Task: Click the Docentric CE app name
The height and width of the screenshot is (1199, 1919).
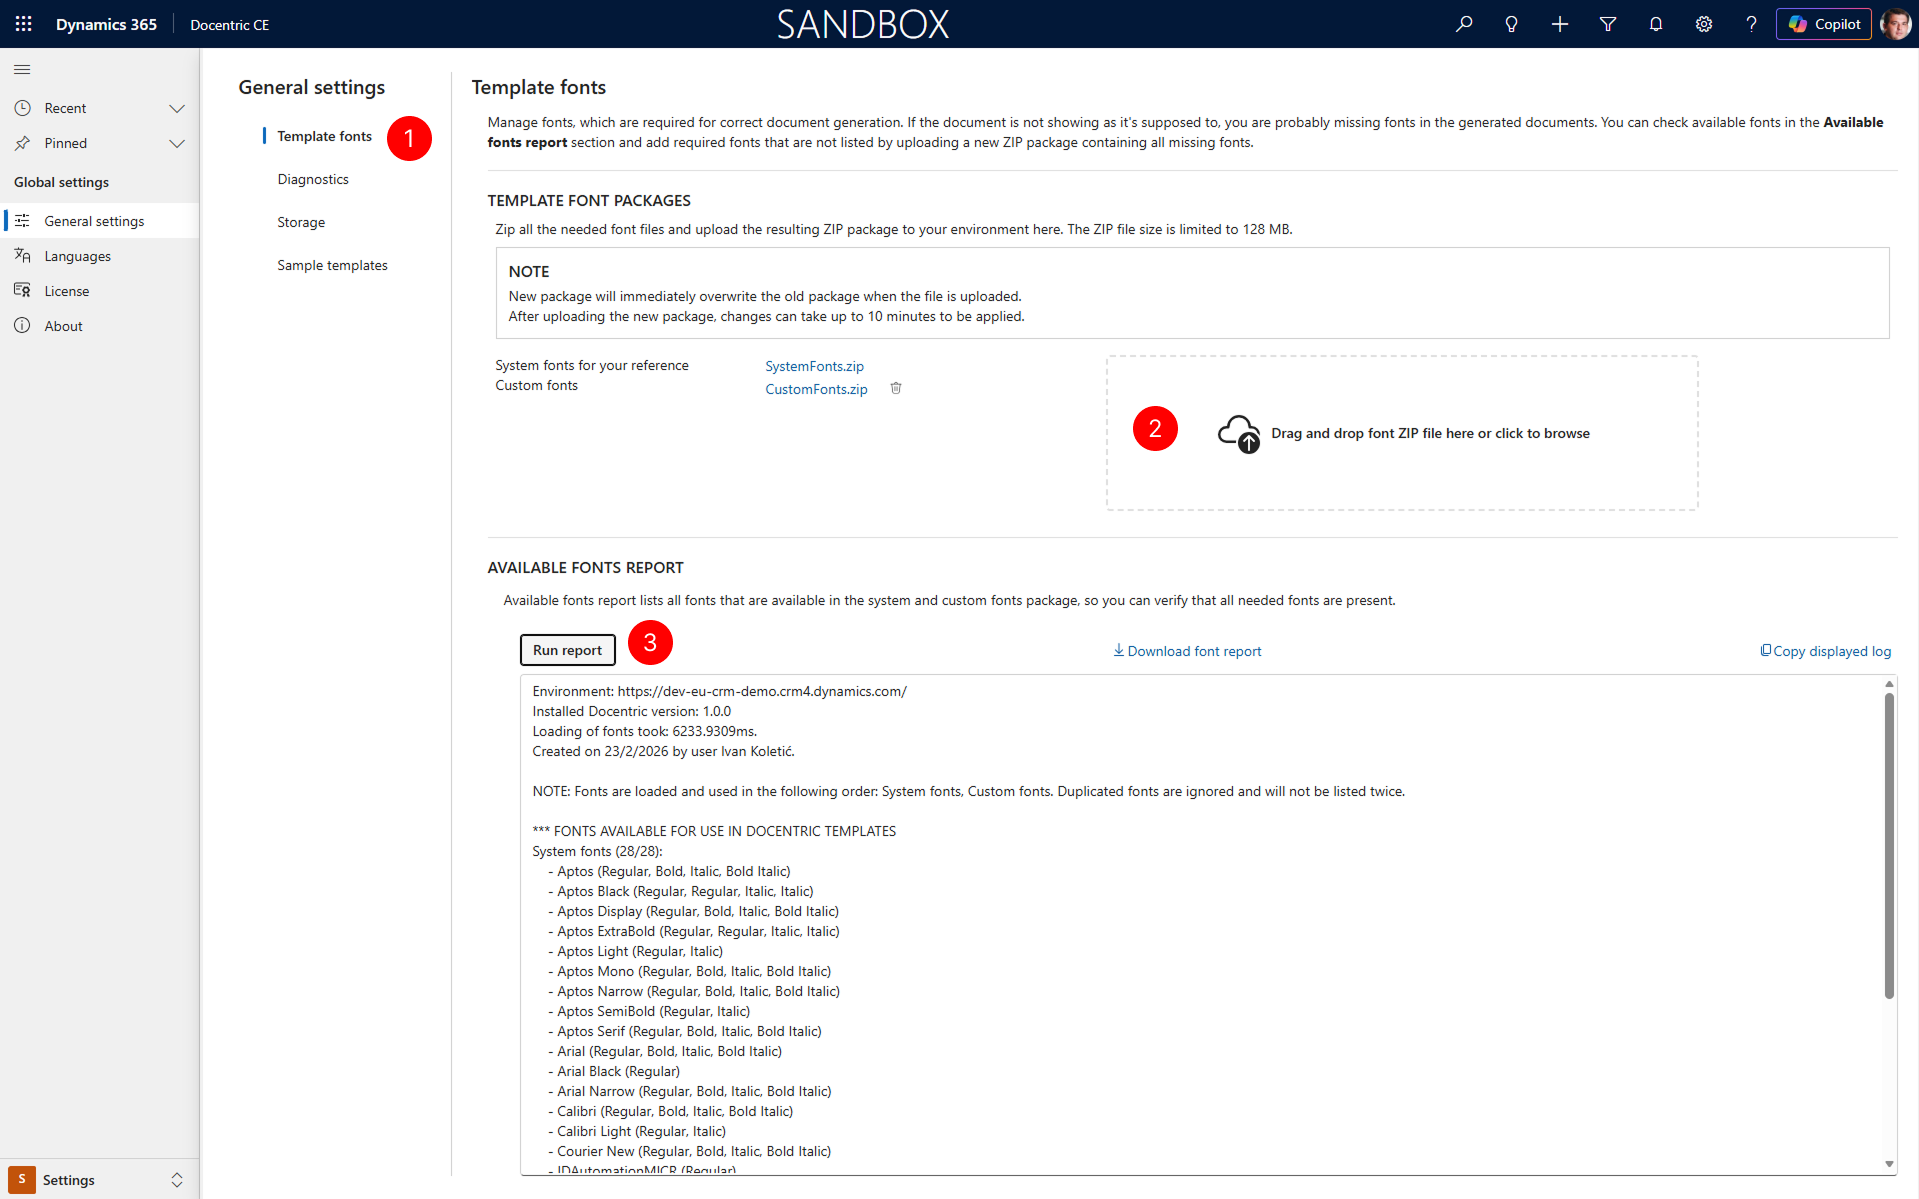Action: pos(230,24)
